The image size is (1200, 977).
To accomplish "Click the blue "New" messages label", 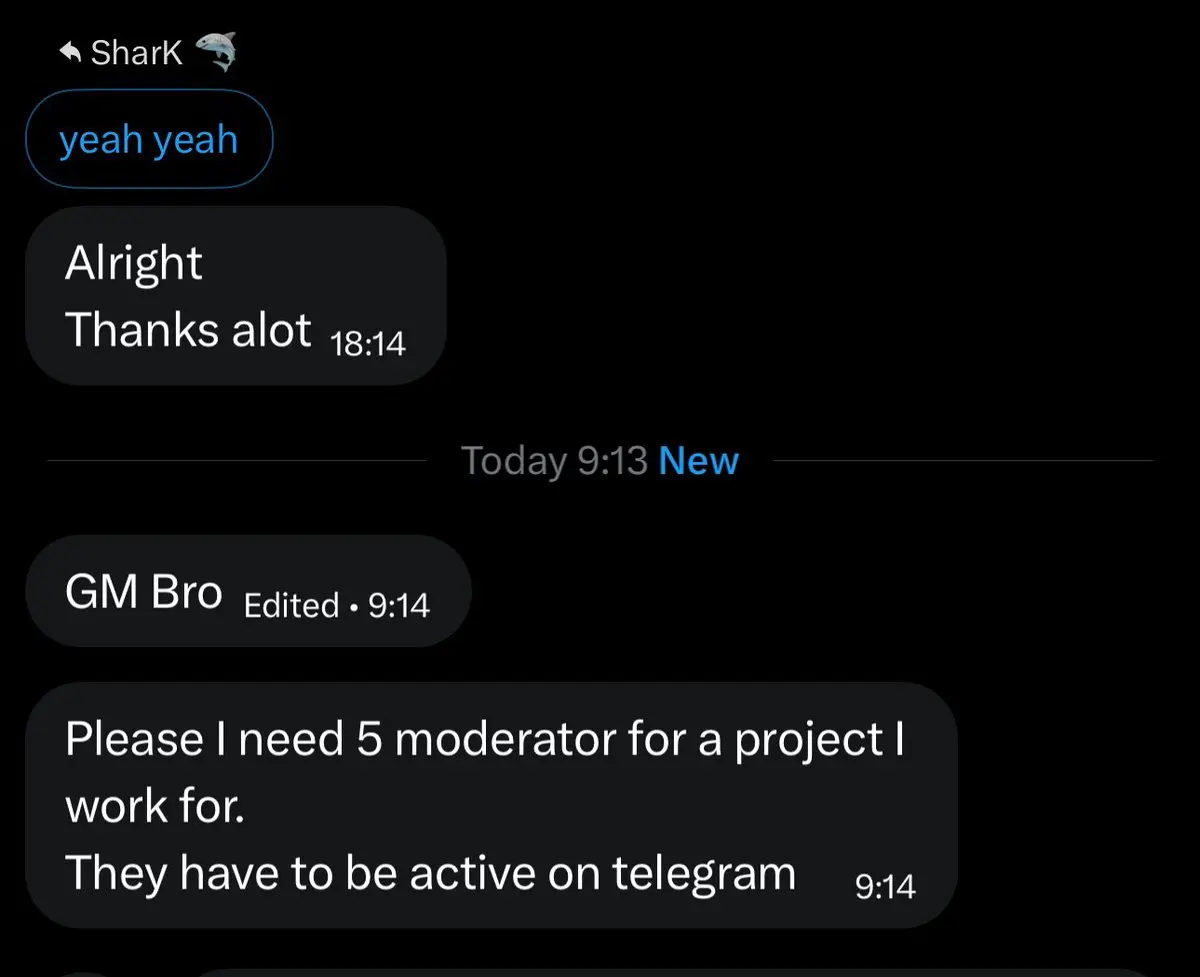I will point(699,461).
